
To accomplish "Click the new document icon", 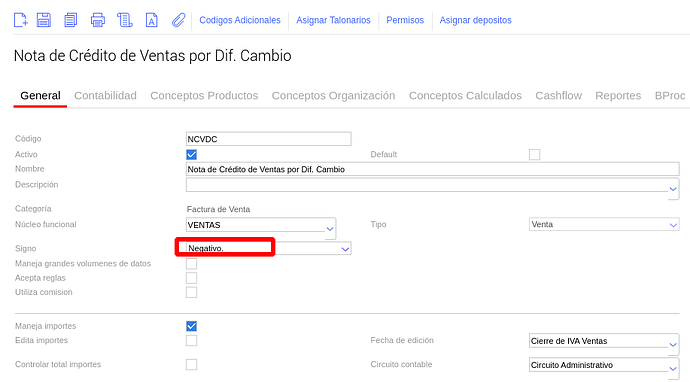I will pyautogui.click(x=20, y=20).
